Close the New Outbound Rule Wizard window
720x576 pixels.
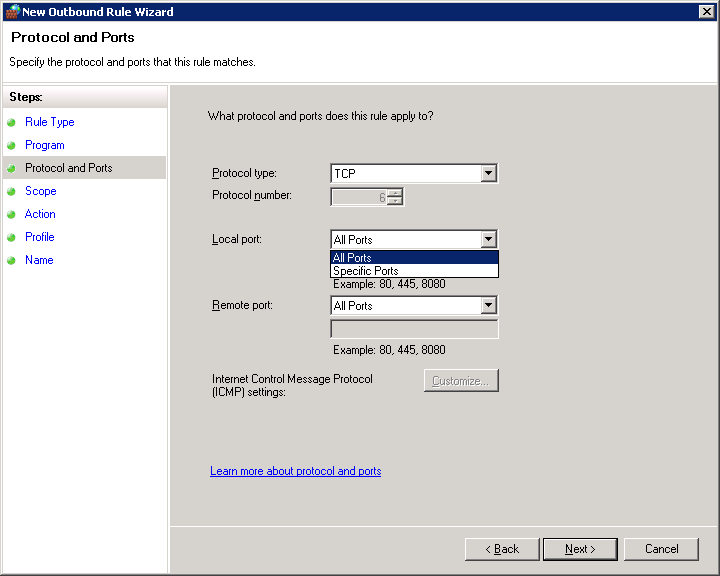click(x=706, y=11)
